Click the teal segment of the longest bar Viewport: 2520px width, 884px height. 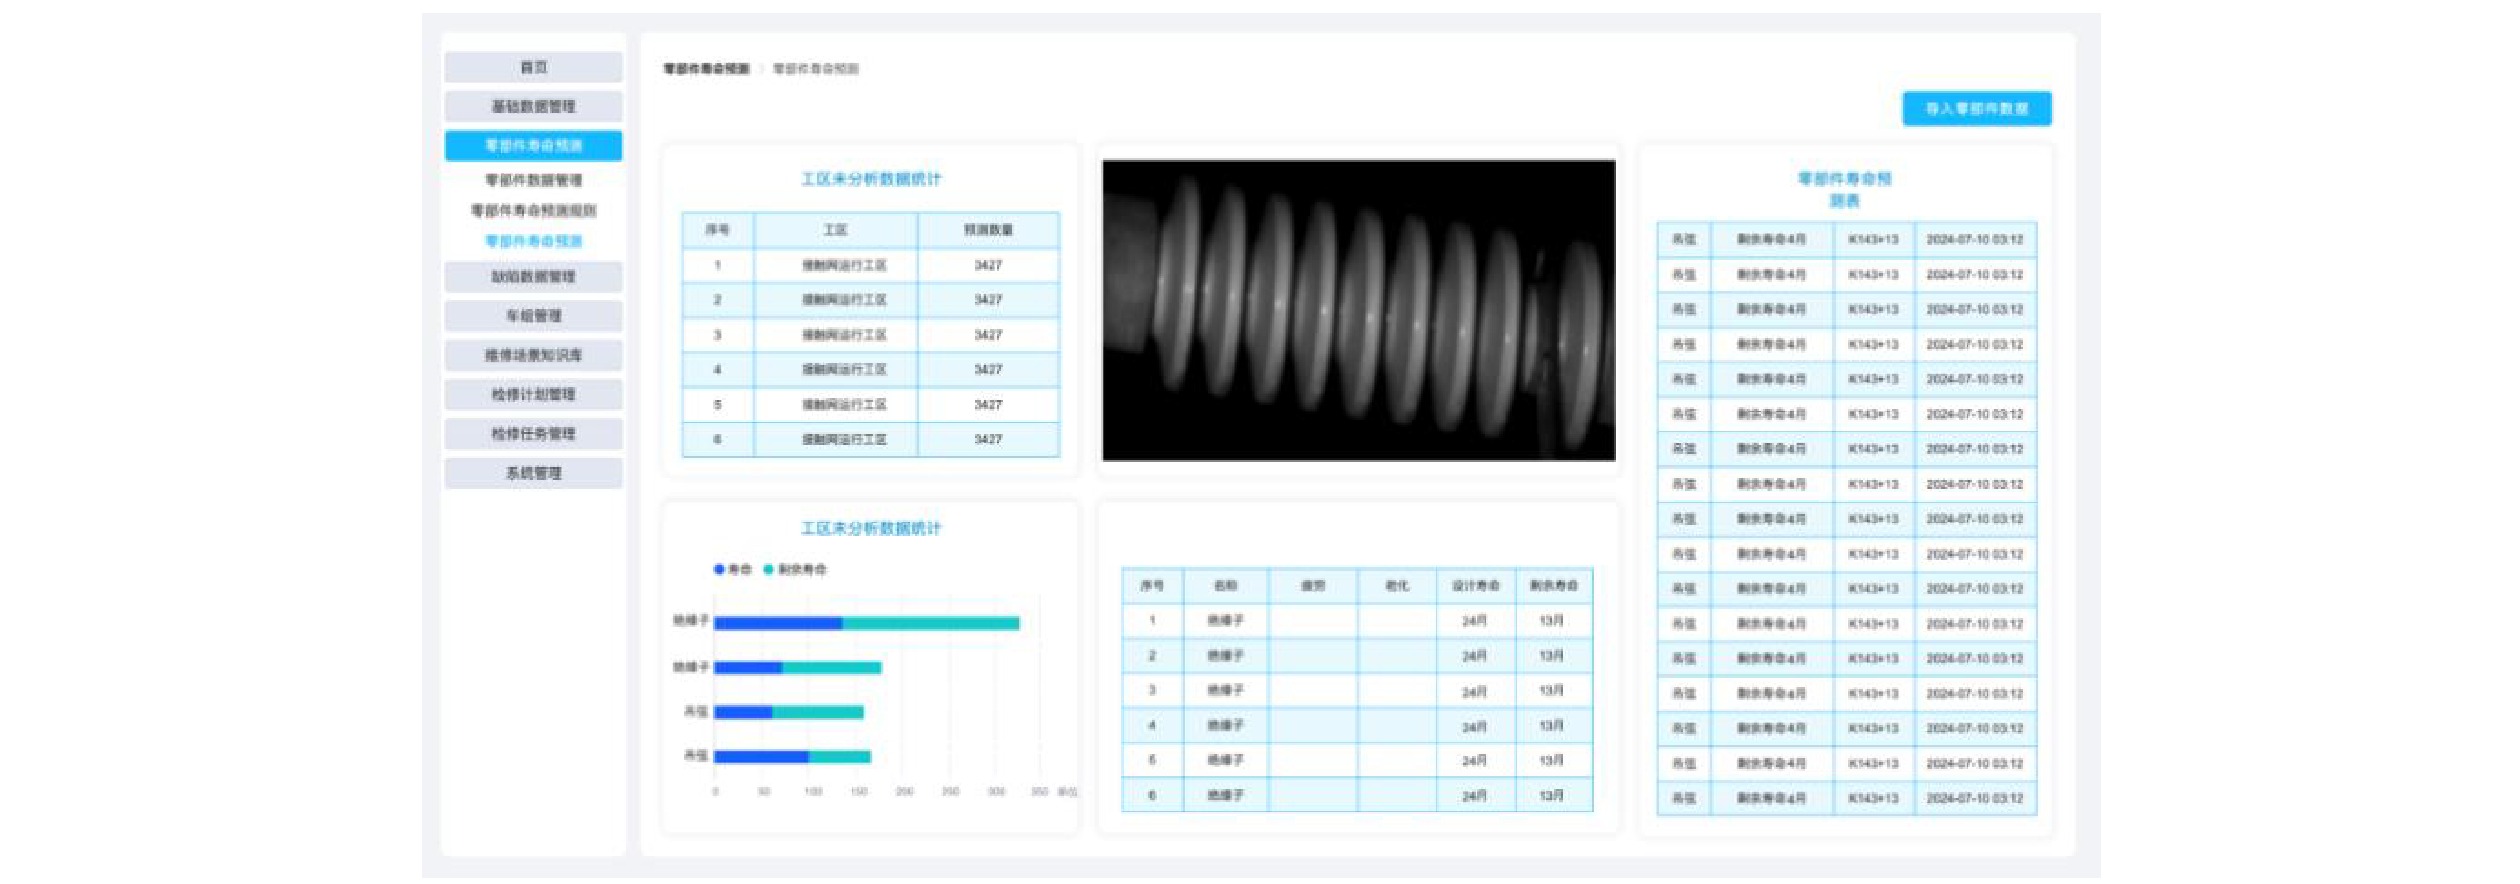pyautogui.click(x=930, y=624)
